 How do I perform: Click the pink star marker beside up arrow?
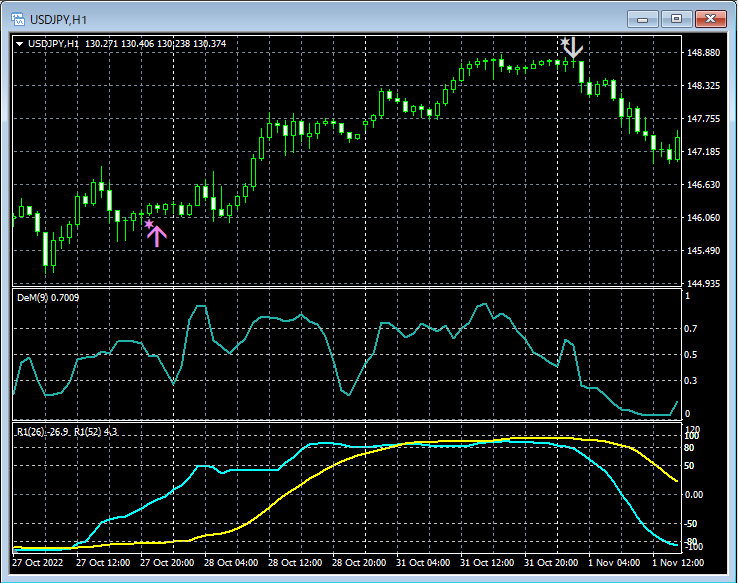pos(148,225)
